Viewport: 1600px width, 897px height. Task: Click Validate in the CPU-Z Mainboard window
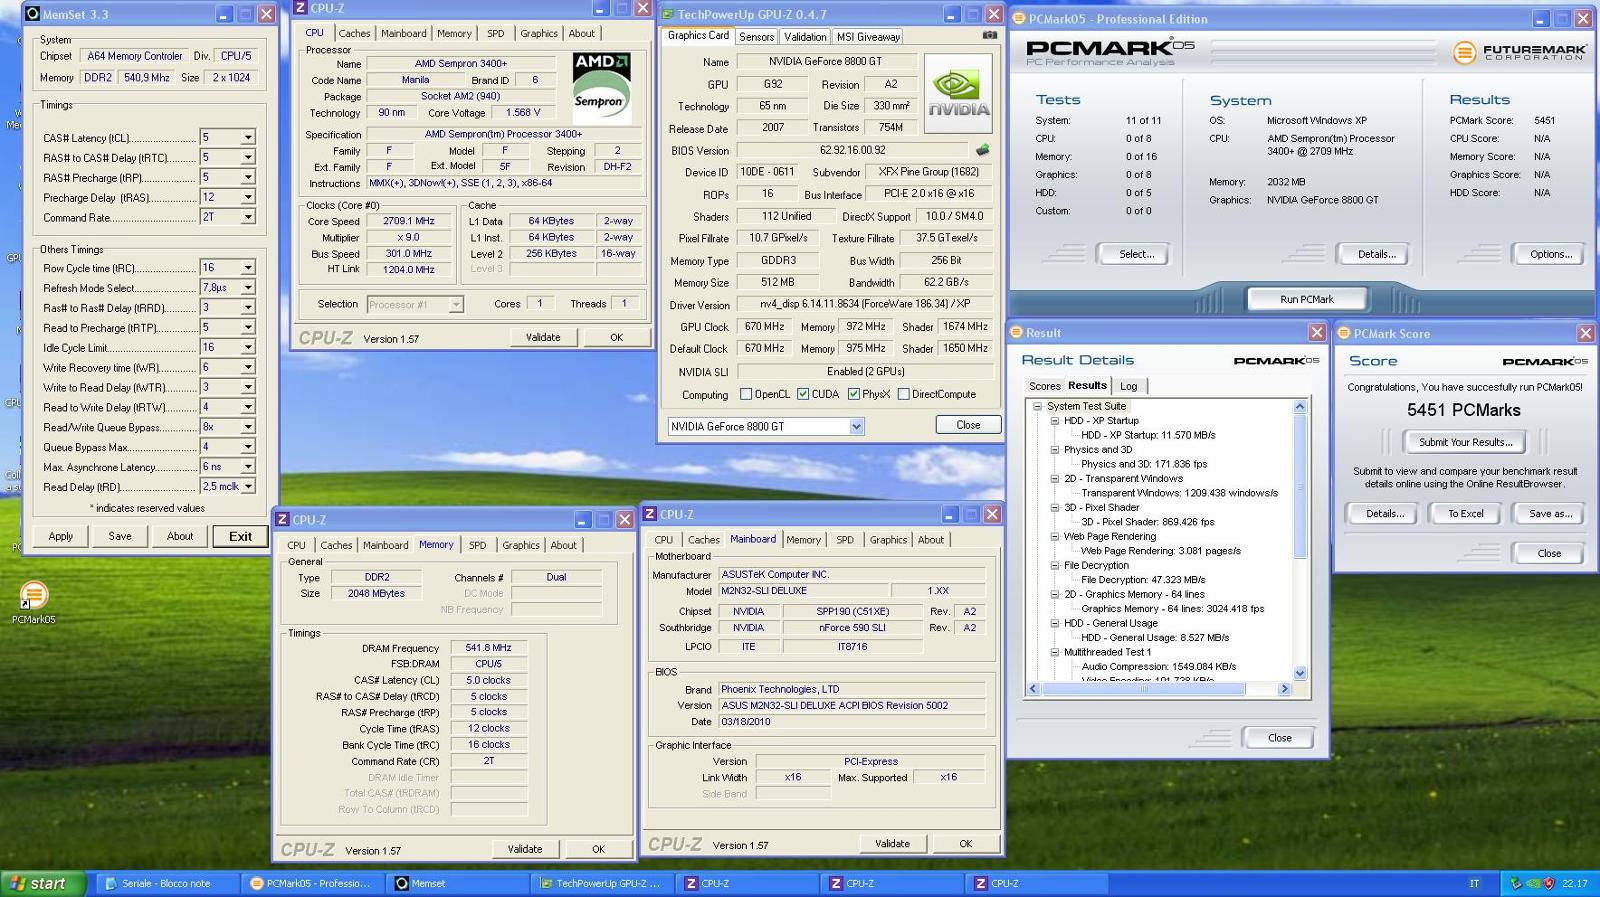point(892,843)
